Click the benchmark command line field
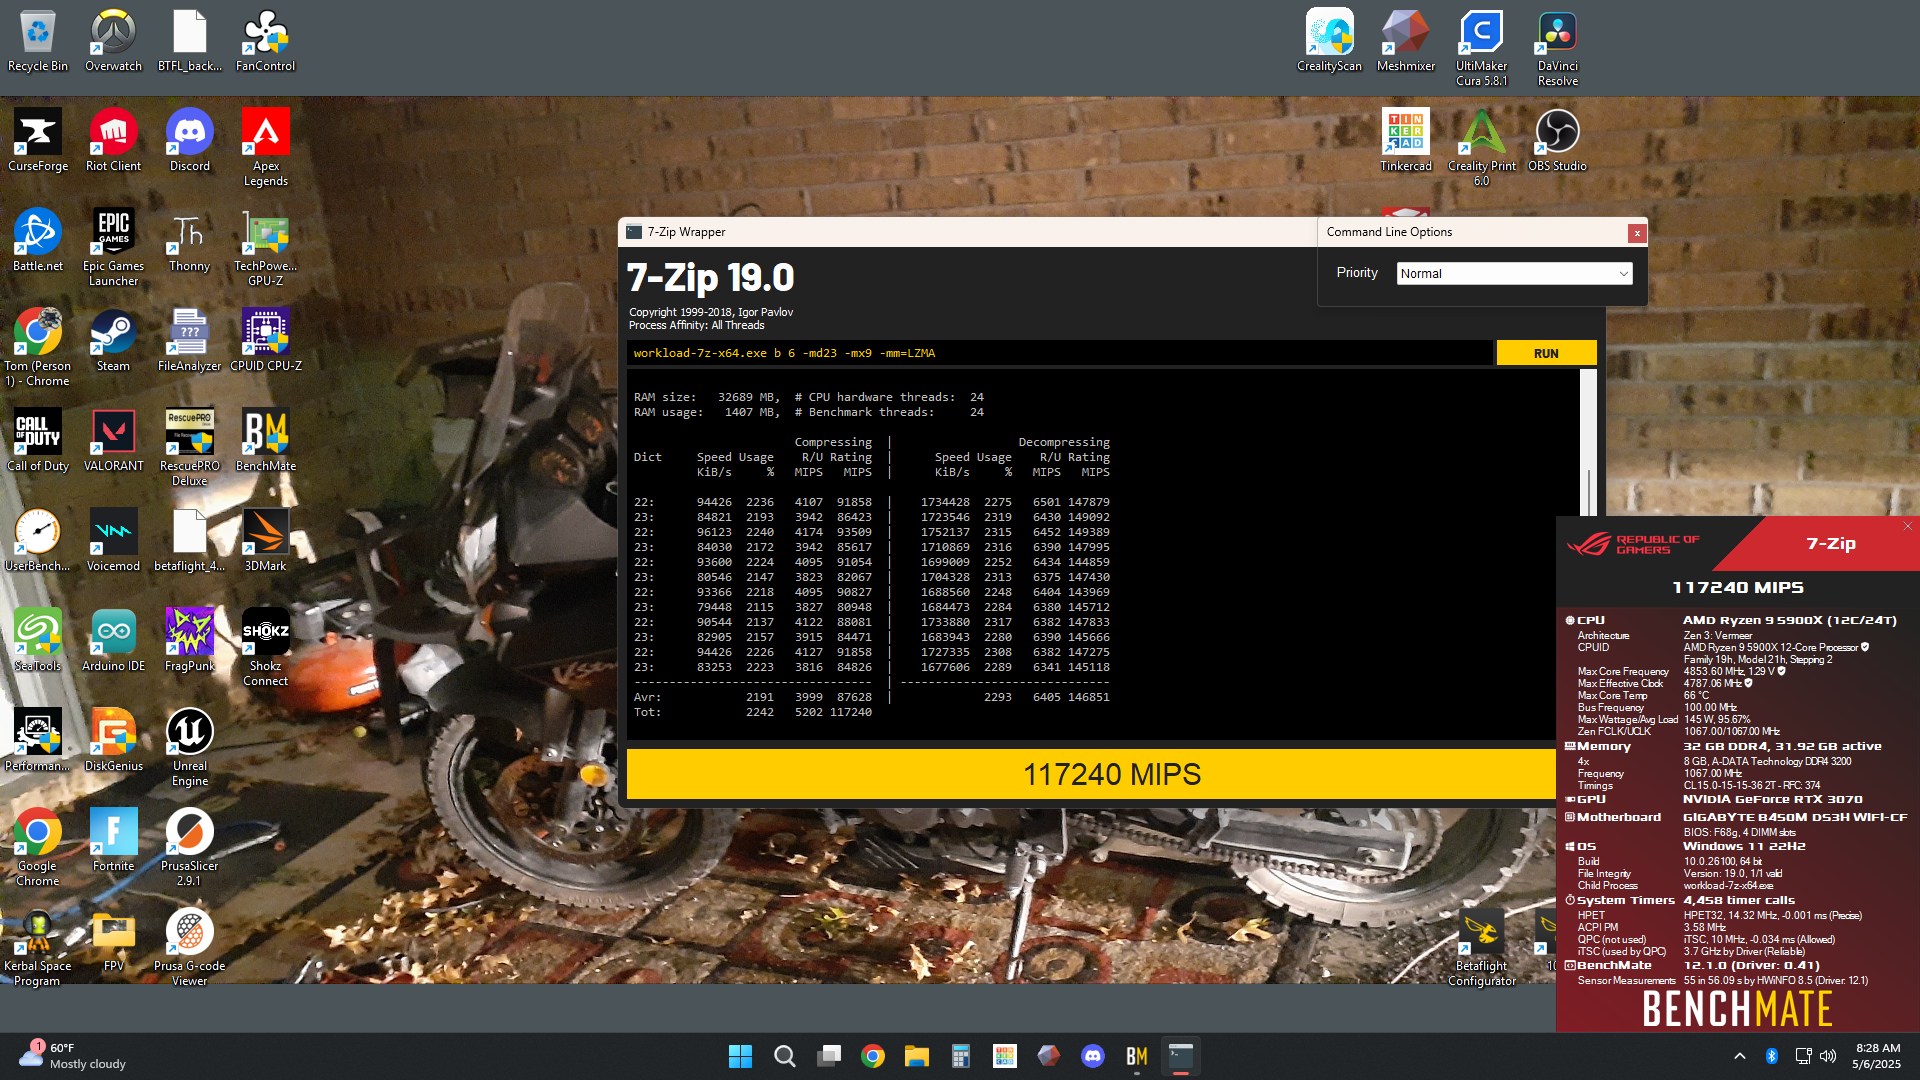The height and width of the screenshot is (1080, 1920). click(x=1060, y=353)
